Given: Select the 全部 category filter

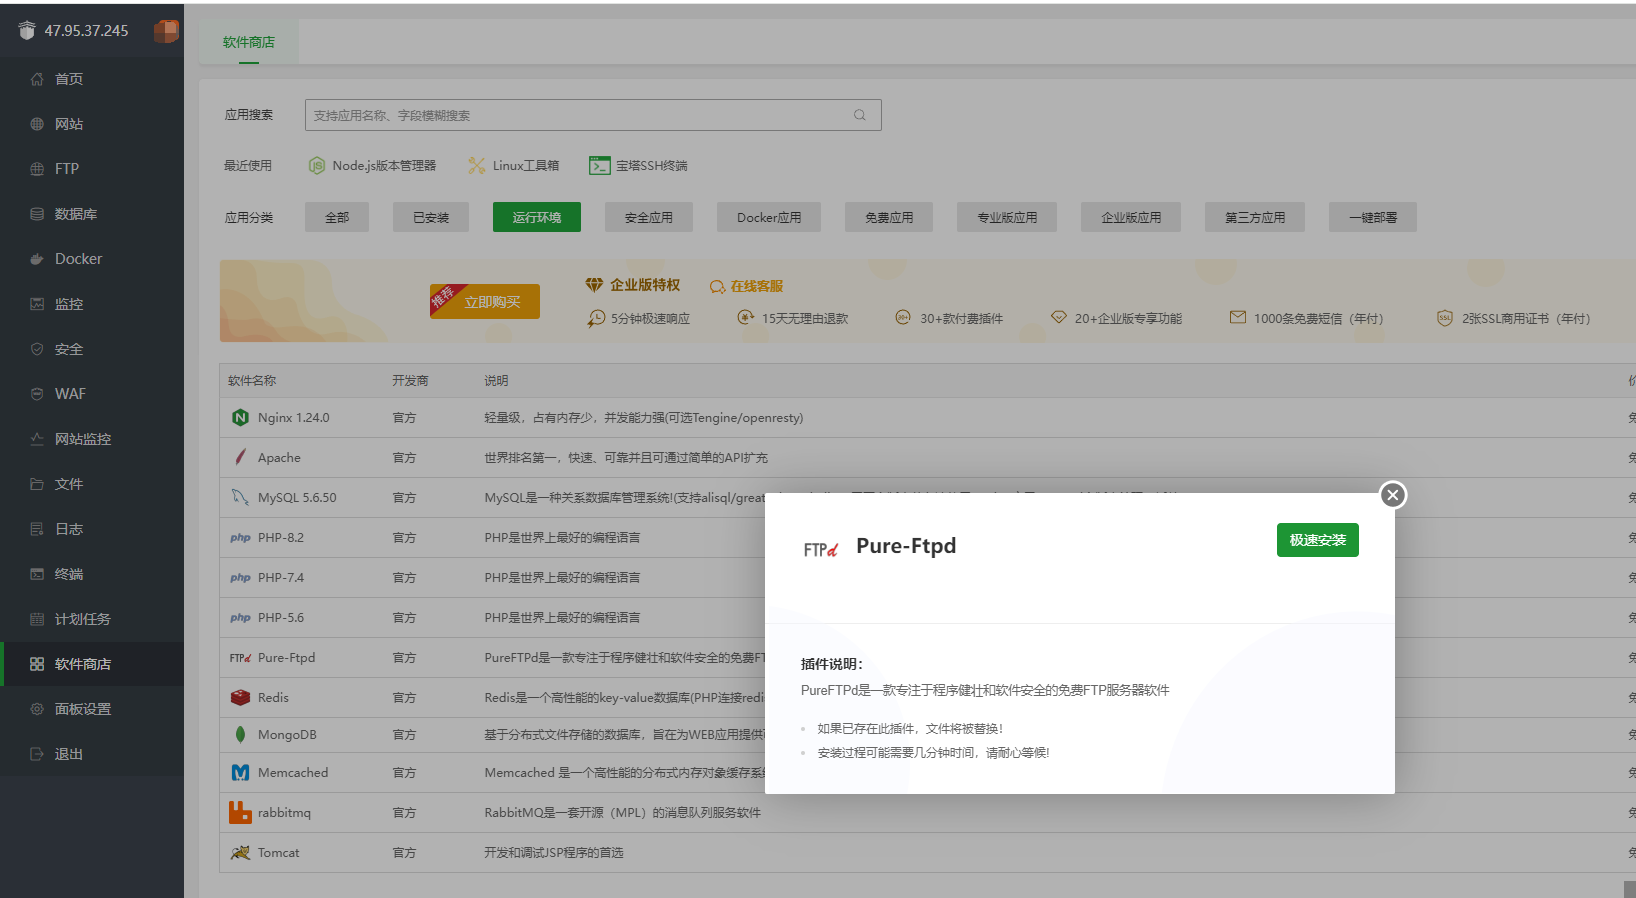Looking at the screenshot, I should tap(337, 217).
